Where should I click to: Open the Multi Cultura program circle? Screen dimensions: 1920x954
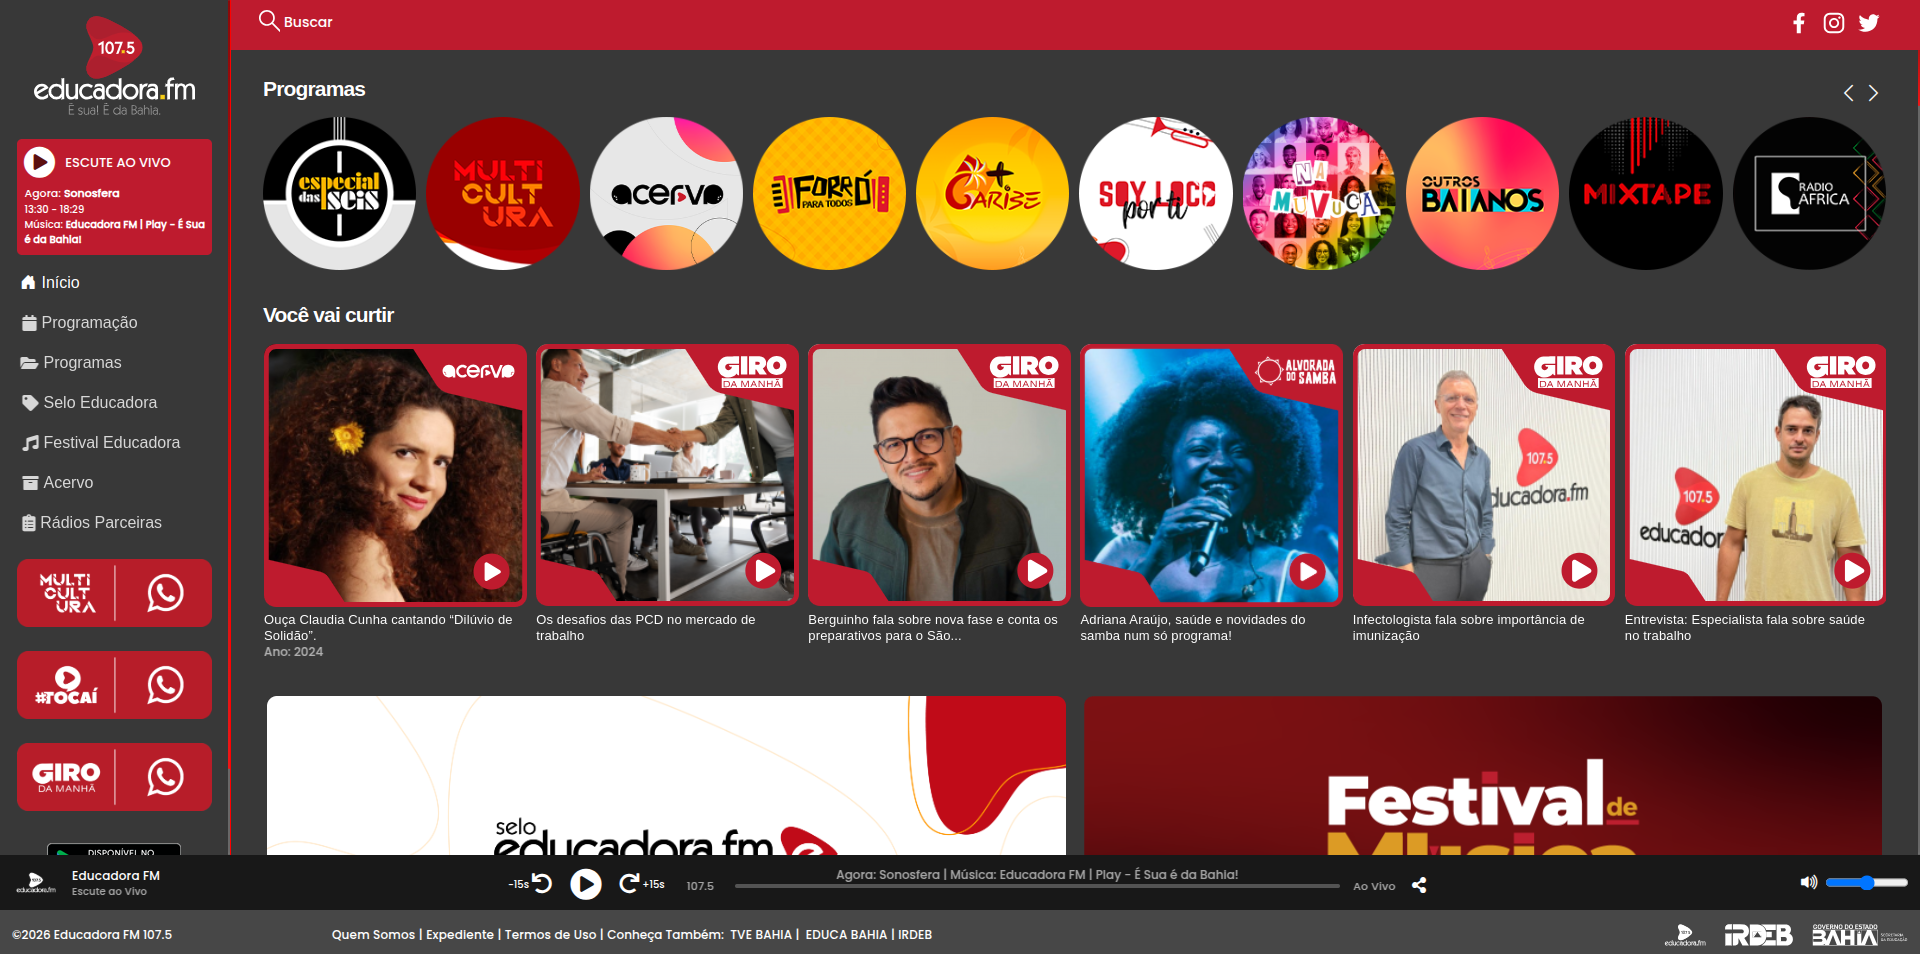pos(503,193)
